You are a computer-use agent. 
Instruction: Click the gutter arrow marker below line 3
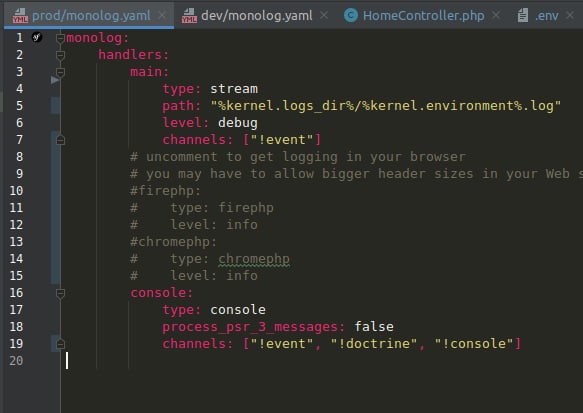(x=55, y=80)
